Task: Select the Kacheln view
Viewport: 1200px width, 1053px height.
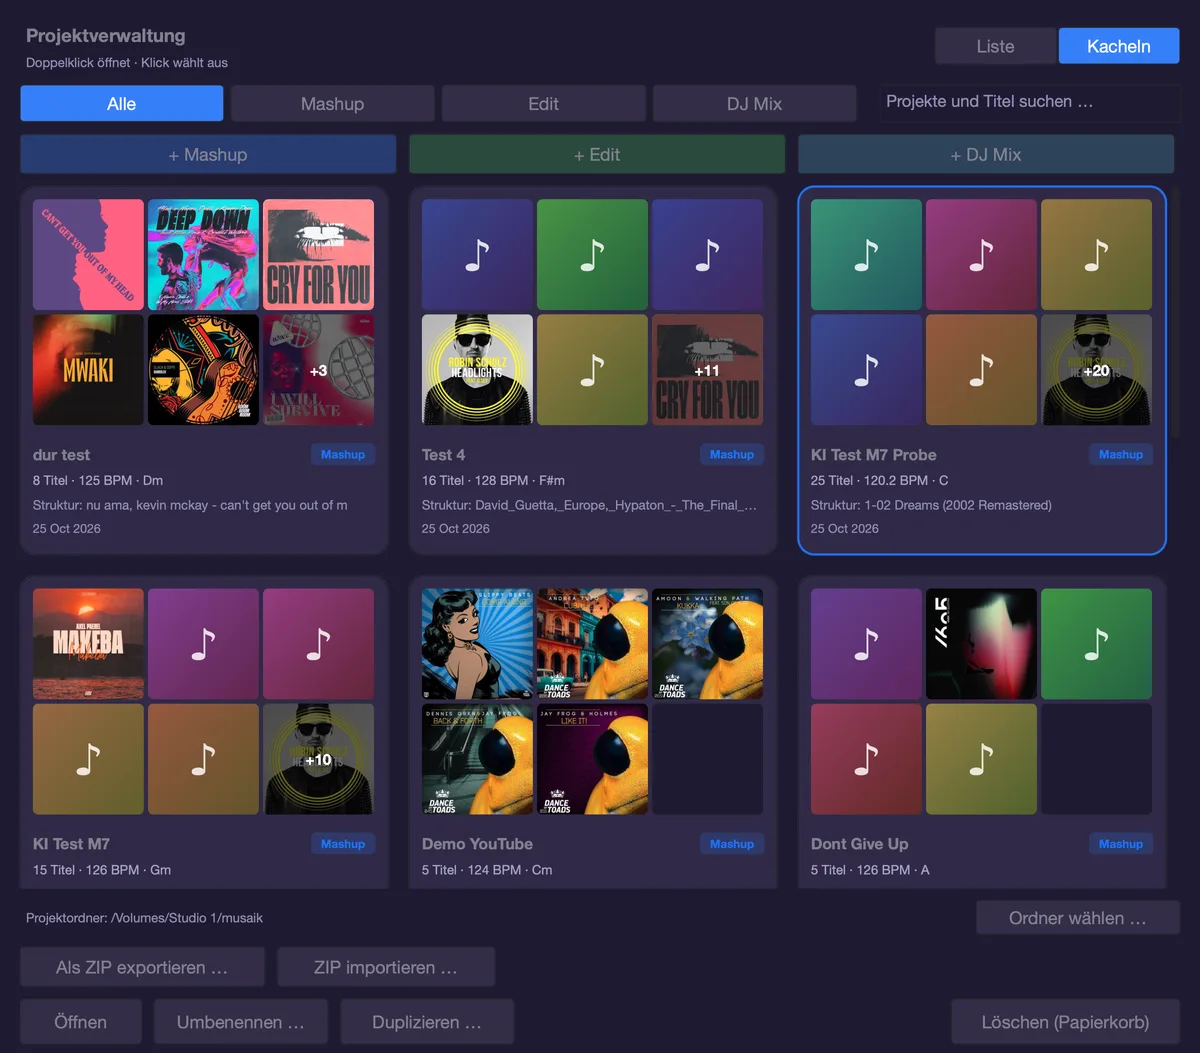Action: (1119, 46)
